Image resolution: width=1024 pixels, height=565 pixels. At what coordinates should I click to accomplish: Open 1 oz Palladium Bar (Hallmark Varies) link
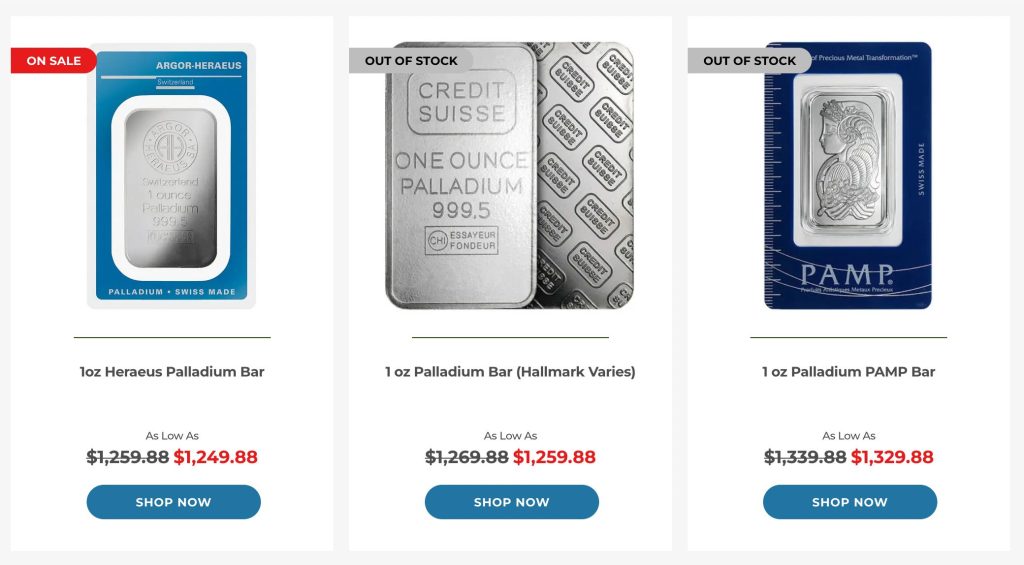pyautogui.click(x=510, y=372)
